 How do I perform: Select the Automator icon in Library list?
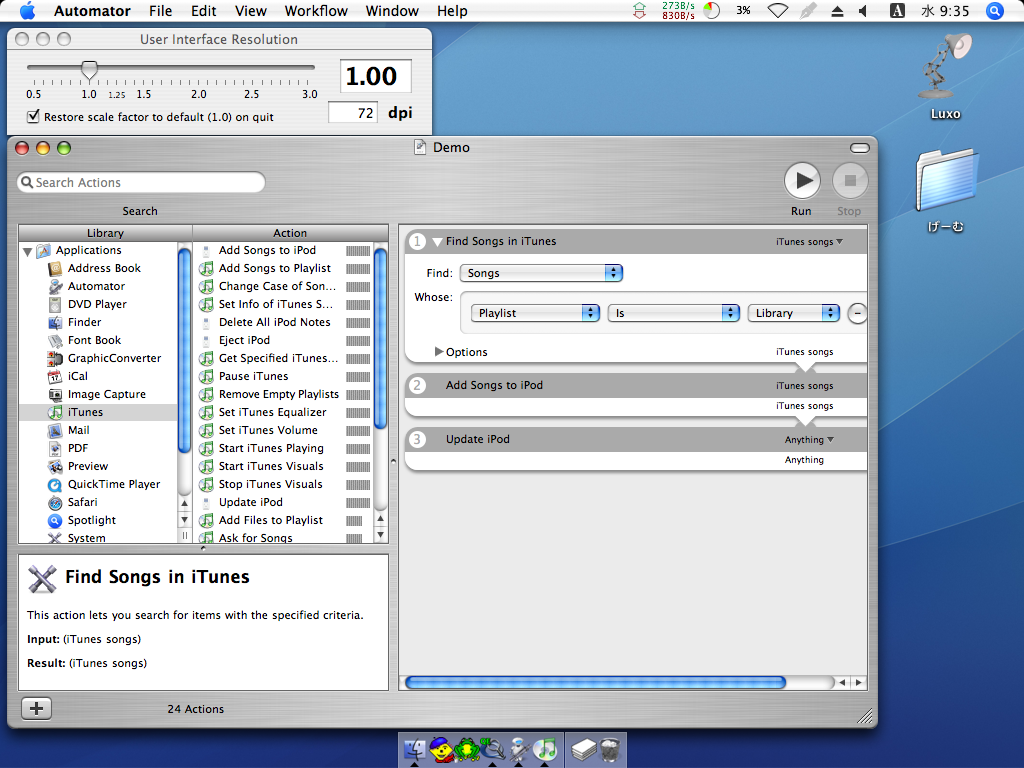(56, 287)
